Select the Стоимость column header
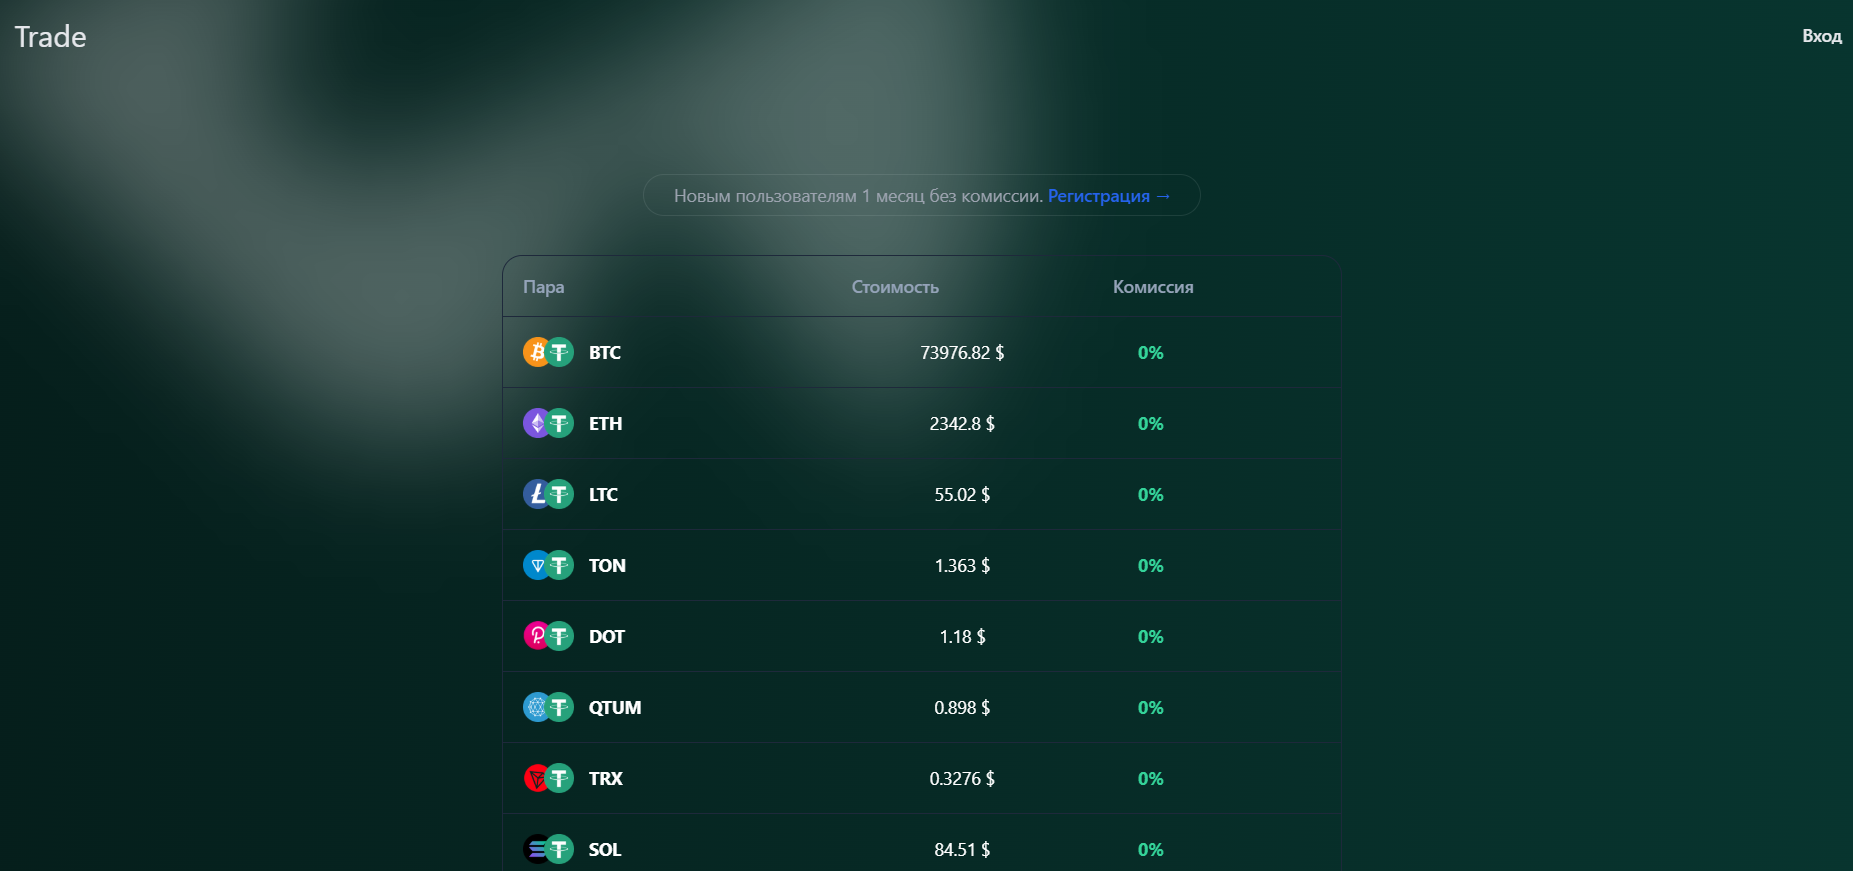Viewport: 1853px width, 871px height. click(x=895, y=287)
